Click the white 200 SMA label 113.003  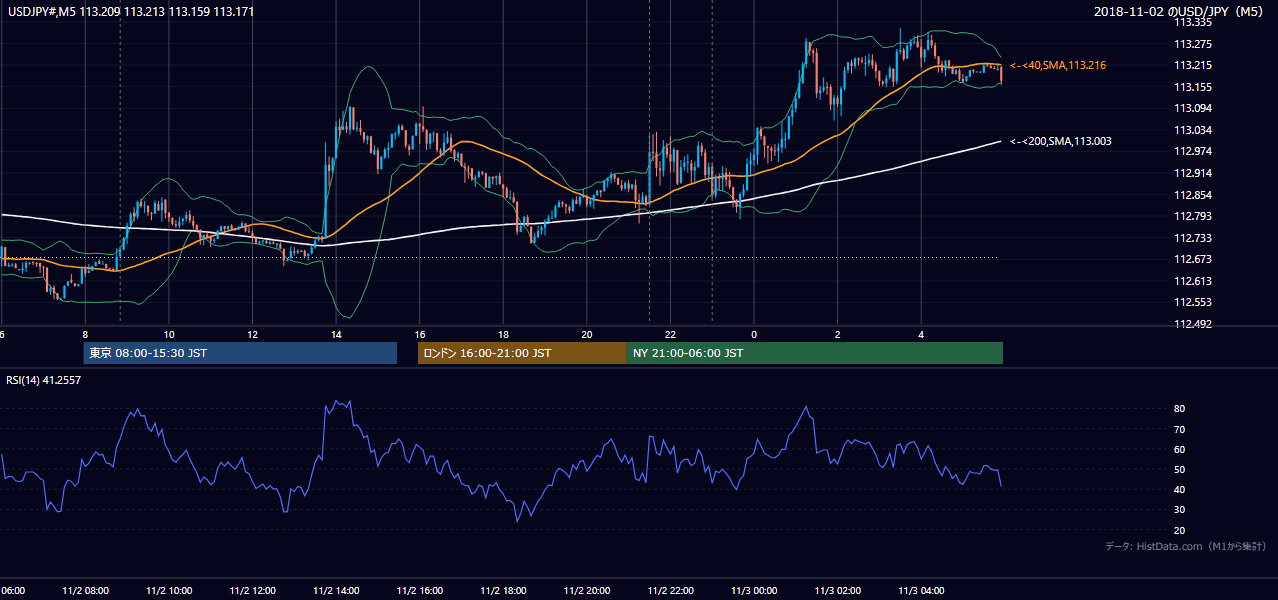(1061, 142)
